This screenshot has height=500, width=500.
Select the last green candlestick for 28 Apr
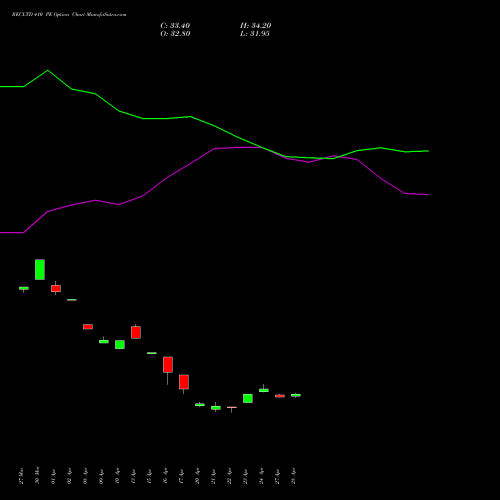296,395
